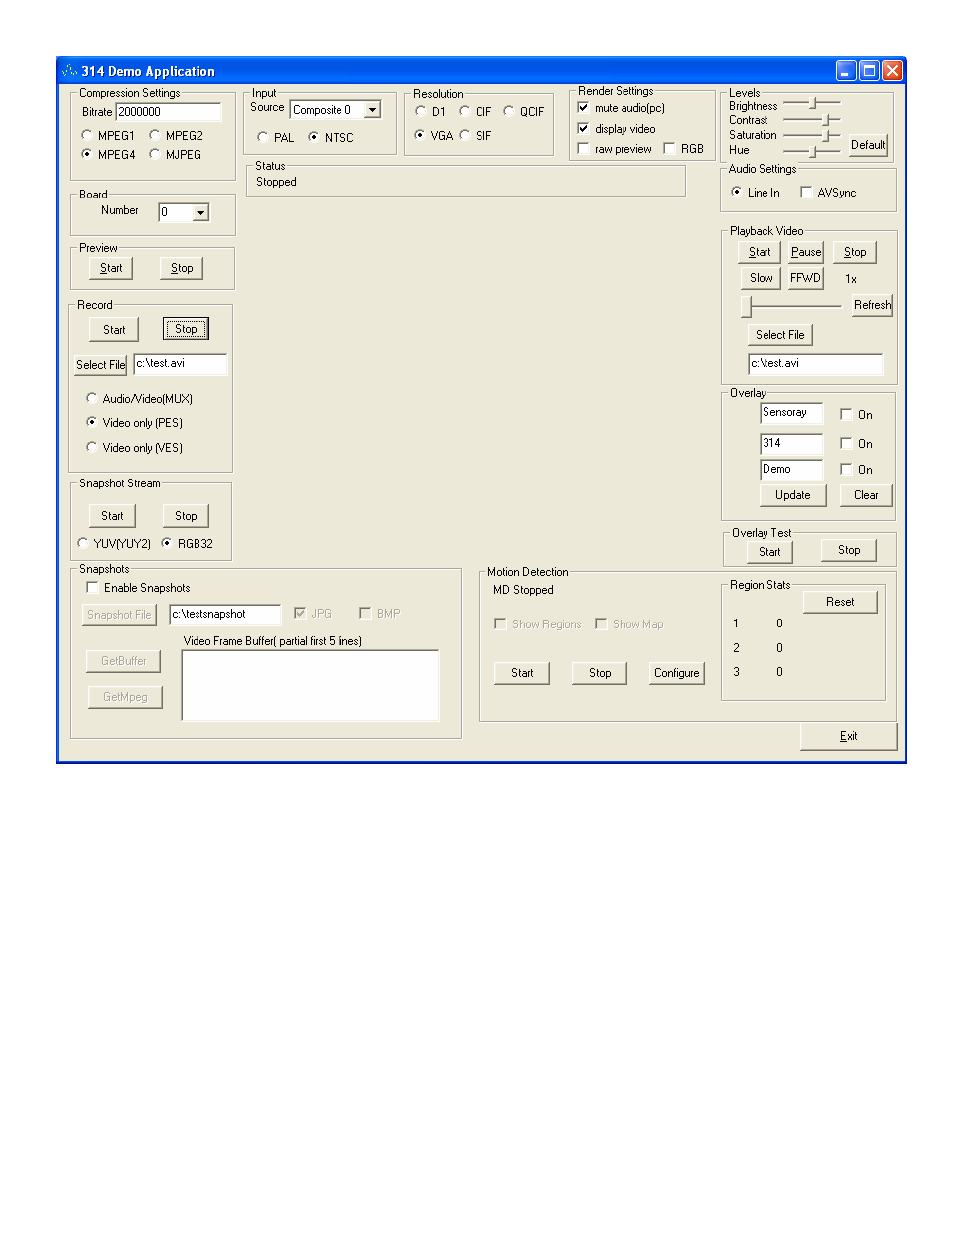
Task: Stop the Snapshot Stream
Action: pyautogui.click(x=186, y=516)
